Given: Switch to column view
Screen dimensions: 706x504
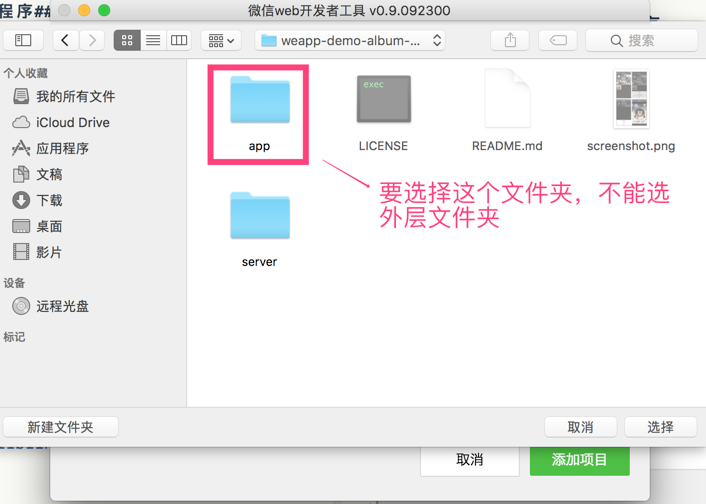Looking at the screenshot, I should [179, 41].
